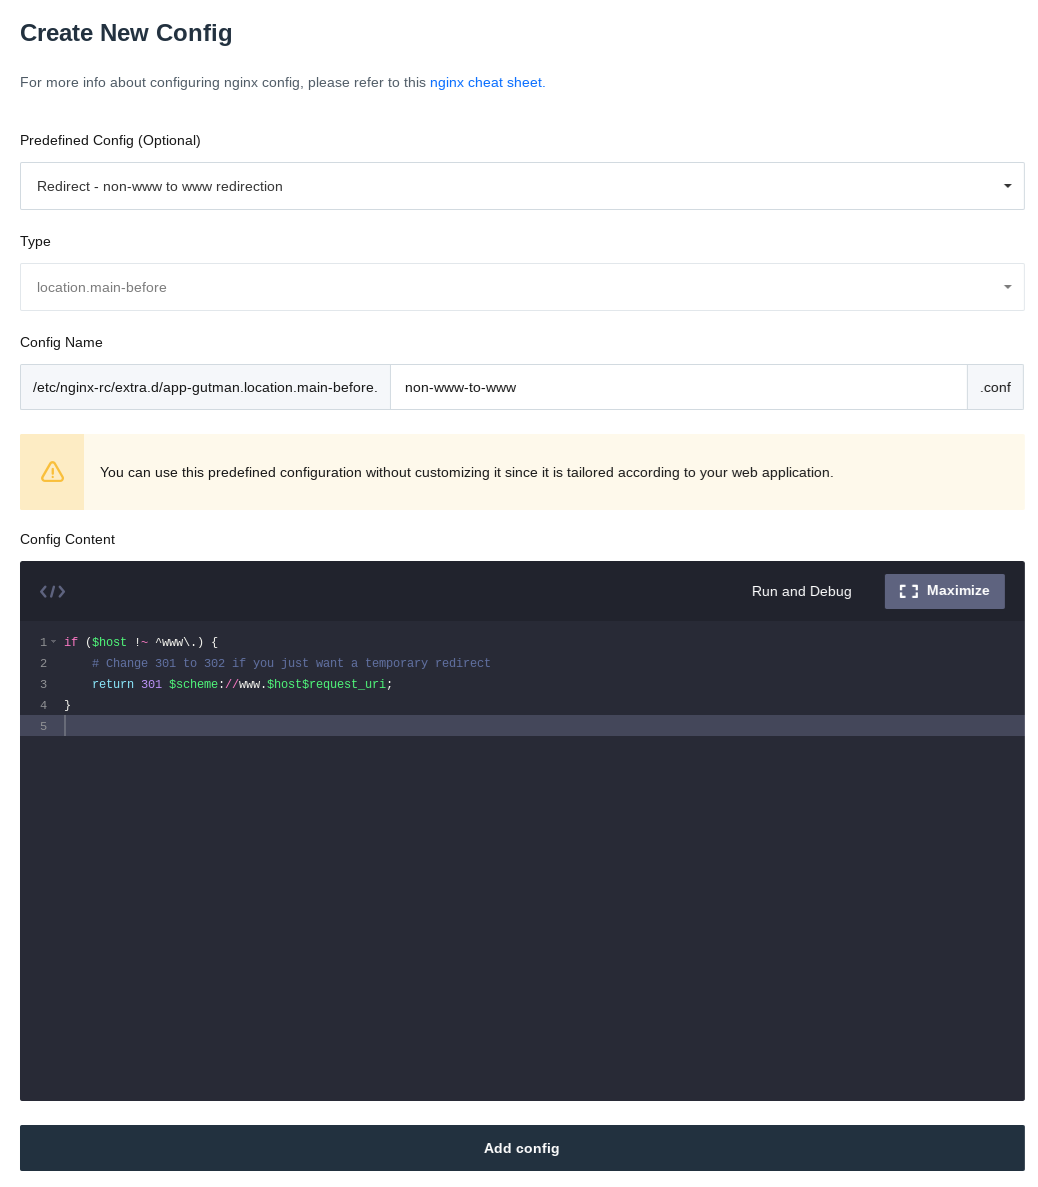Click the /etc/nginx-rc path prefix label
The width and height of the screenshot is (1038, 1187).
(x=205, y=387)
